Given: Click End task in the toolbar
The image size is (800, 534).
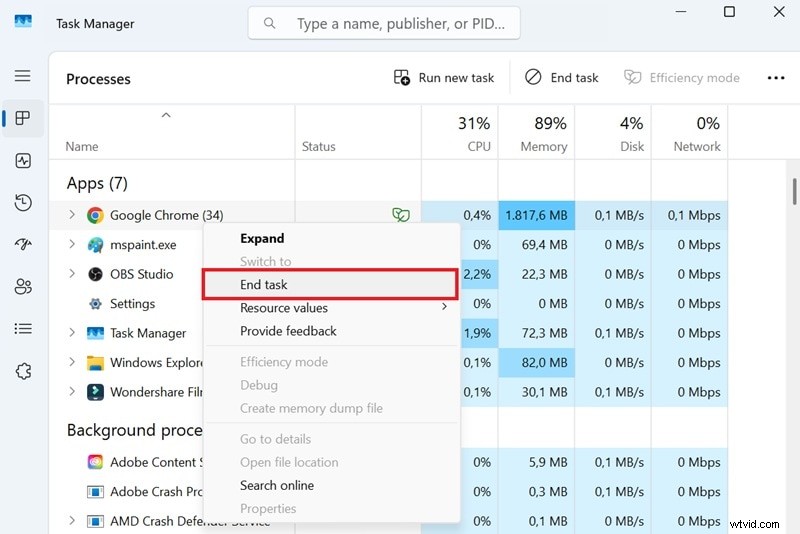Looking at the screenshot, I should tap(561, 78).
